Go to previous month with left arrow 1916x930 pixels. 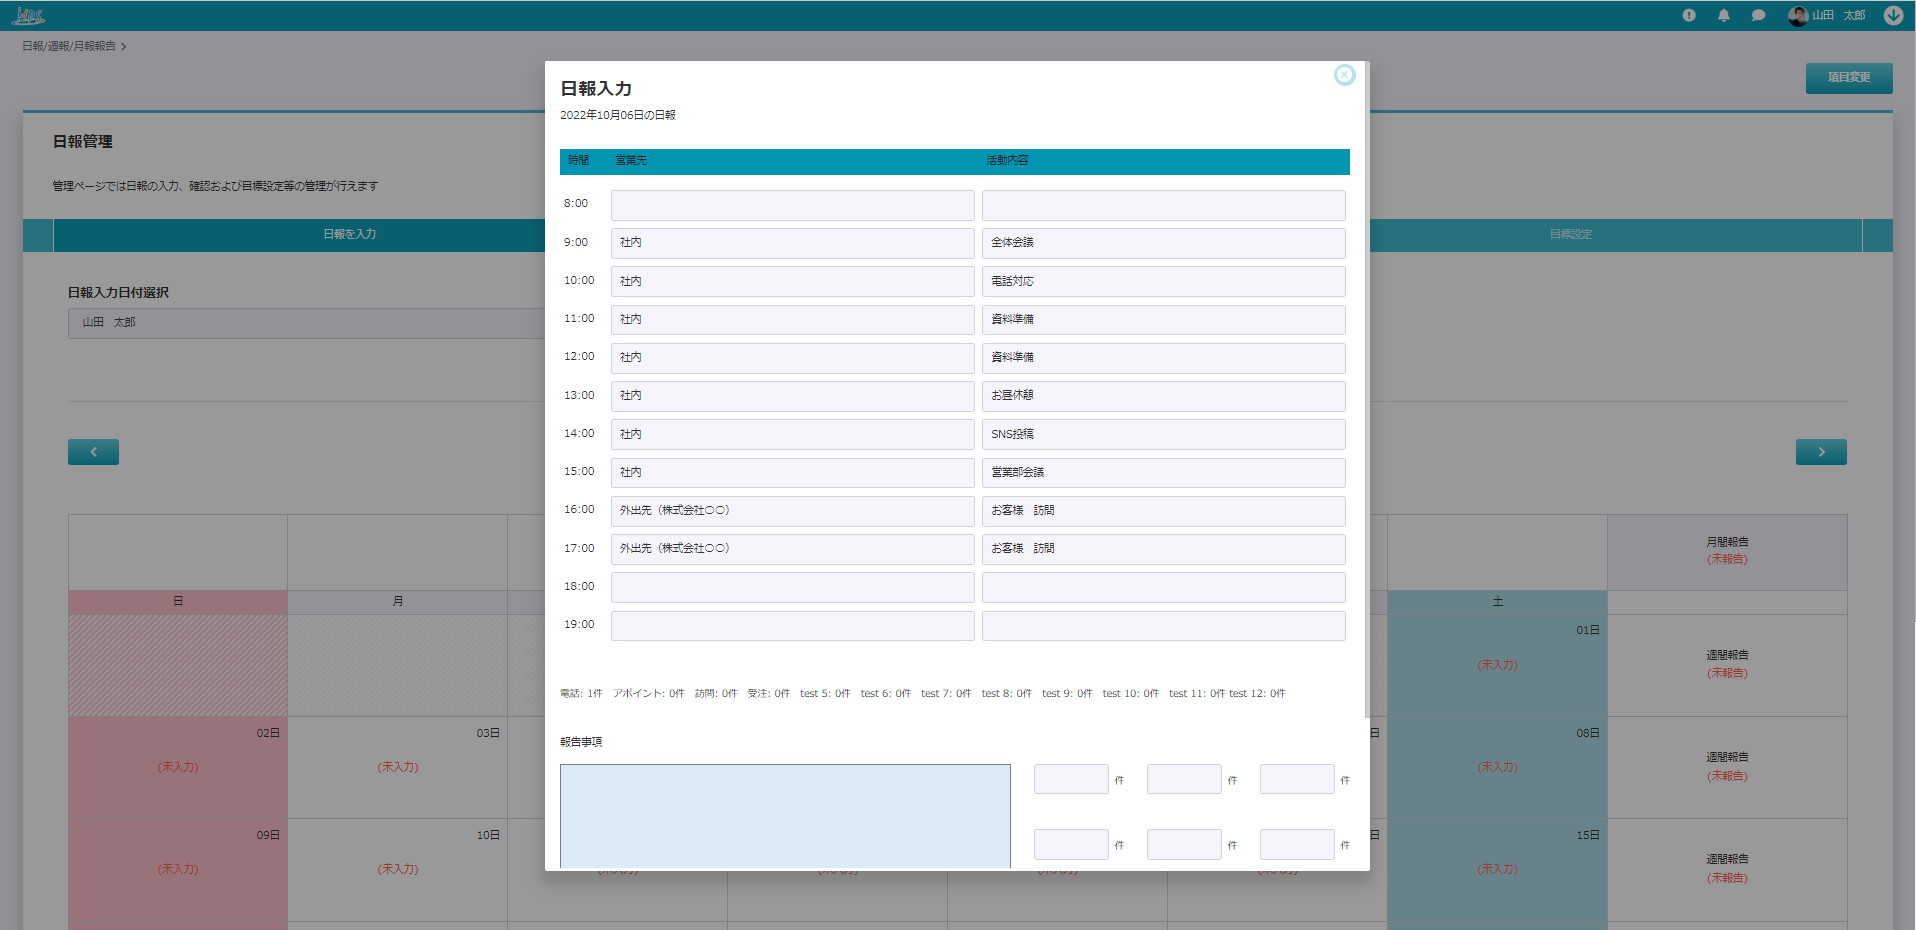point(93,452)
